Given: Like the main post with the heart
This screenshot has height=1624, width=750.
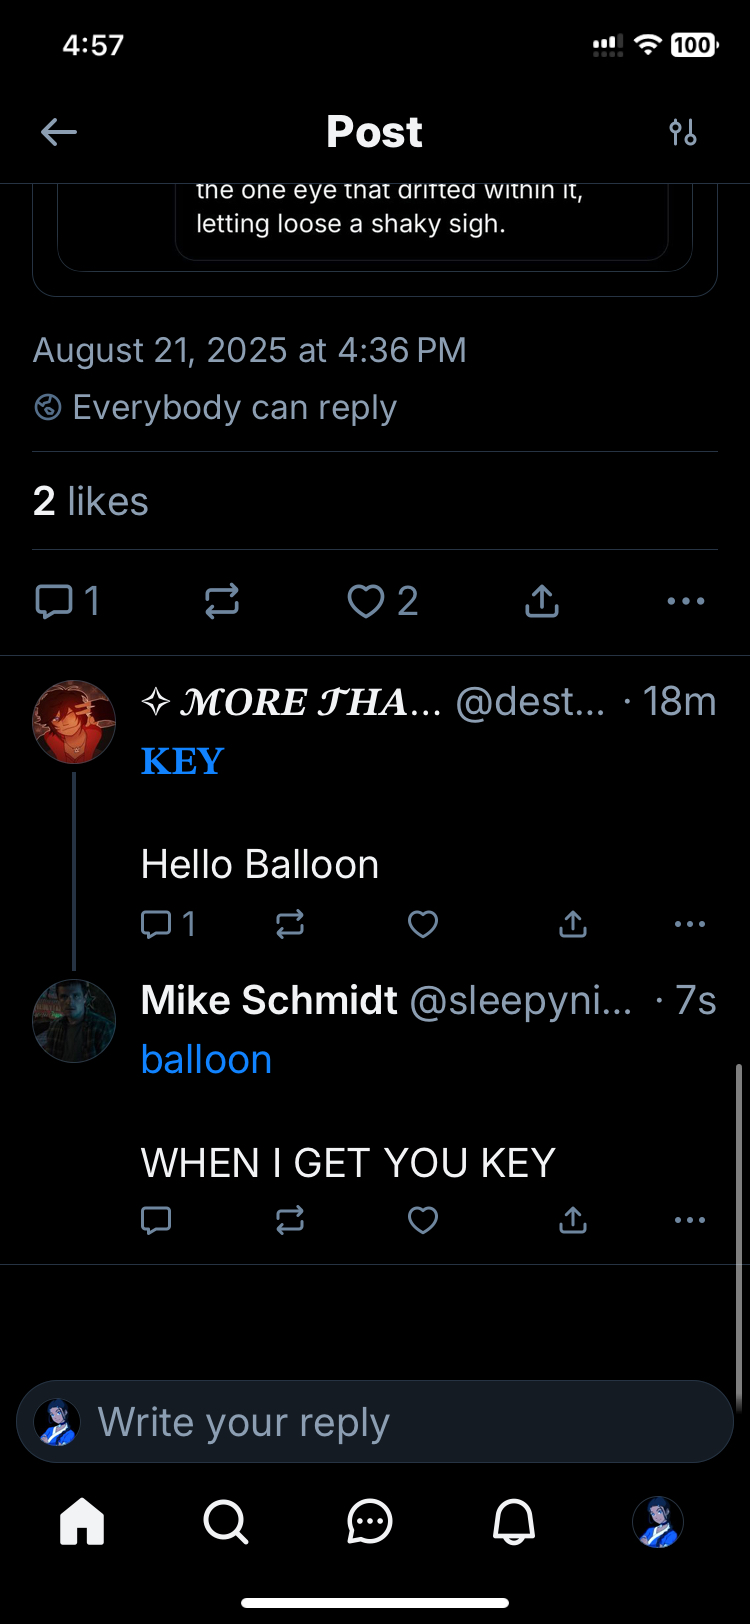Looking at the screenshot, I should 366,601.
